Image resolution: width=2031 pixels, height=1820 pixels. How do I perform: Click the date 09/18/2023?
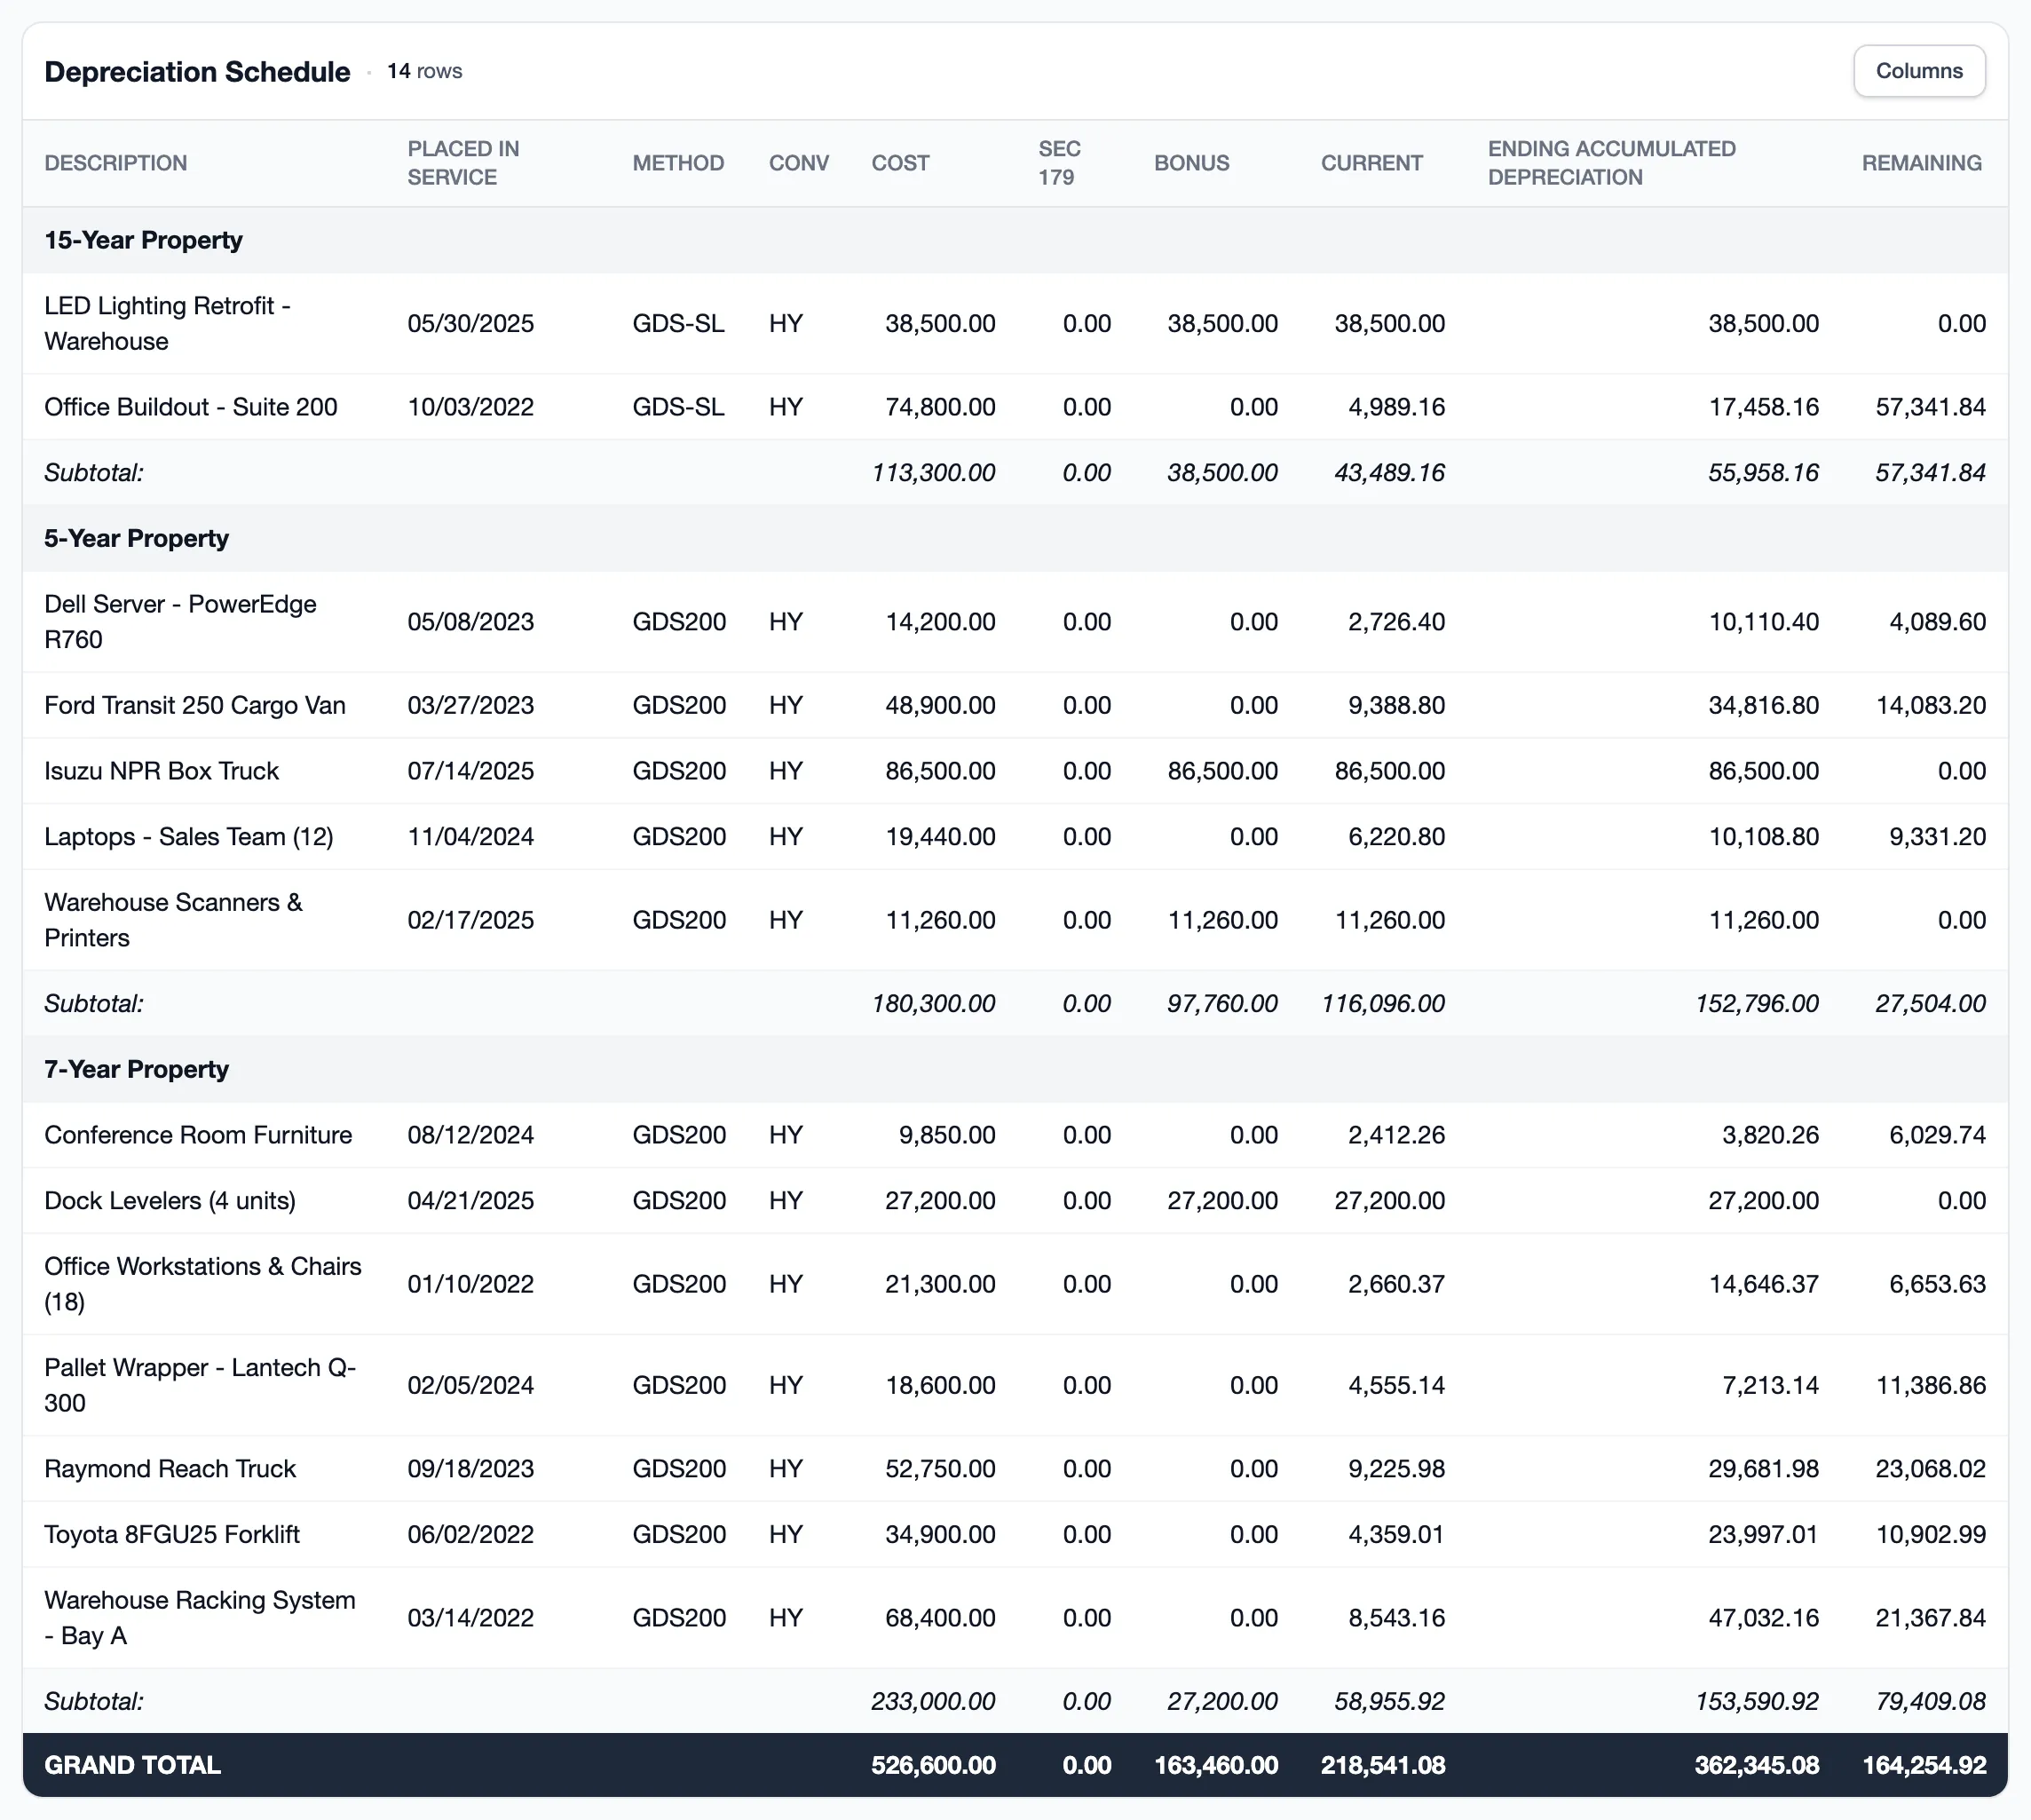click(470, 1468)
